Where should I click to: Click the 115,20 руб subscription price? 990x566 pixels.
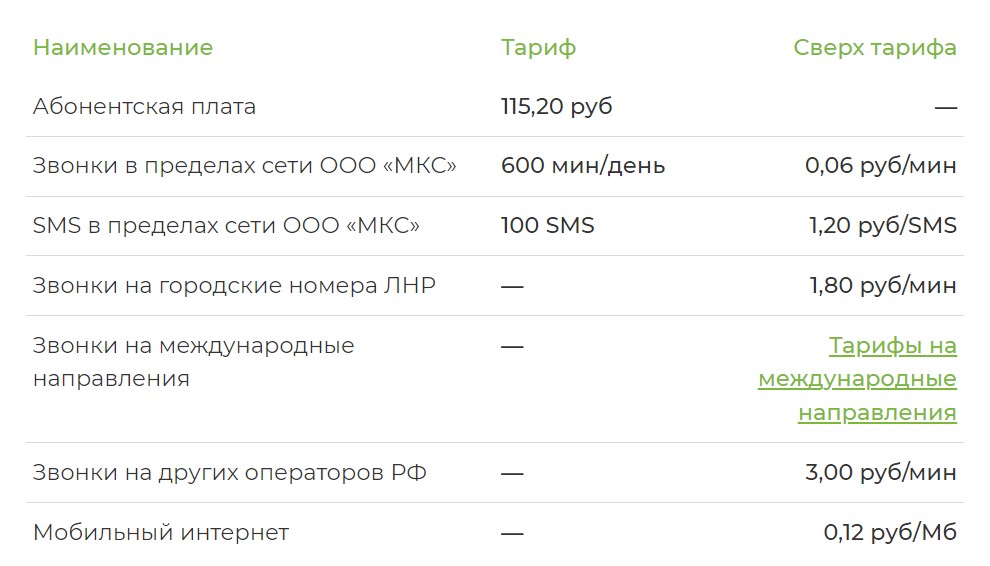pos(556,107)
